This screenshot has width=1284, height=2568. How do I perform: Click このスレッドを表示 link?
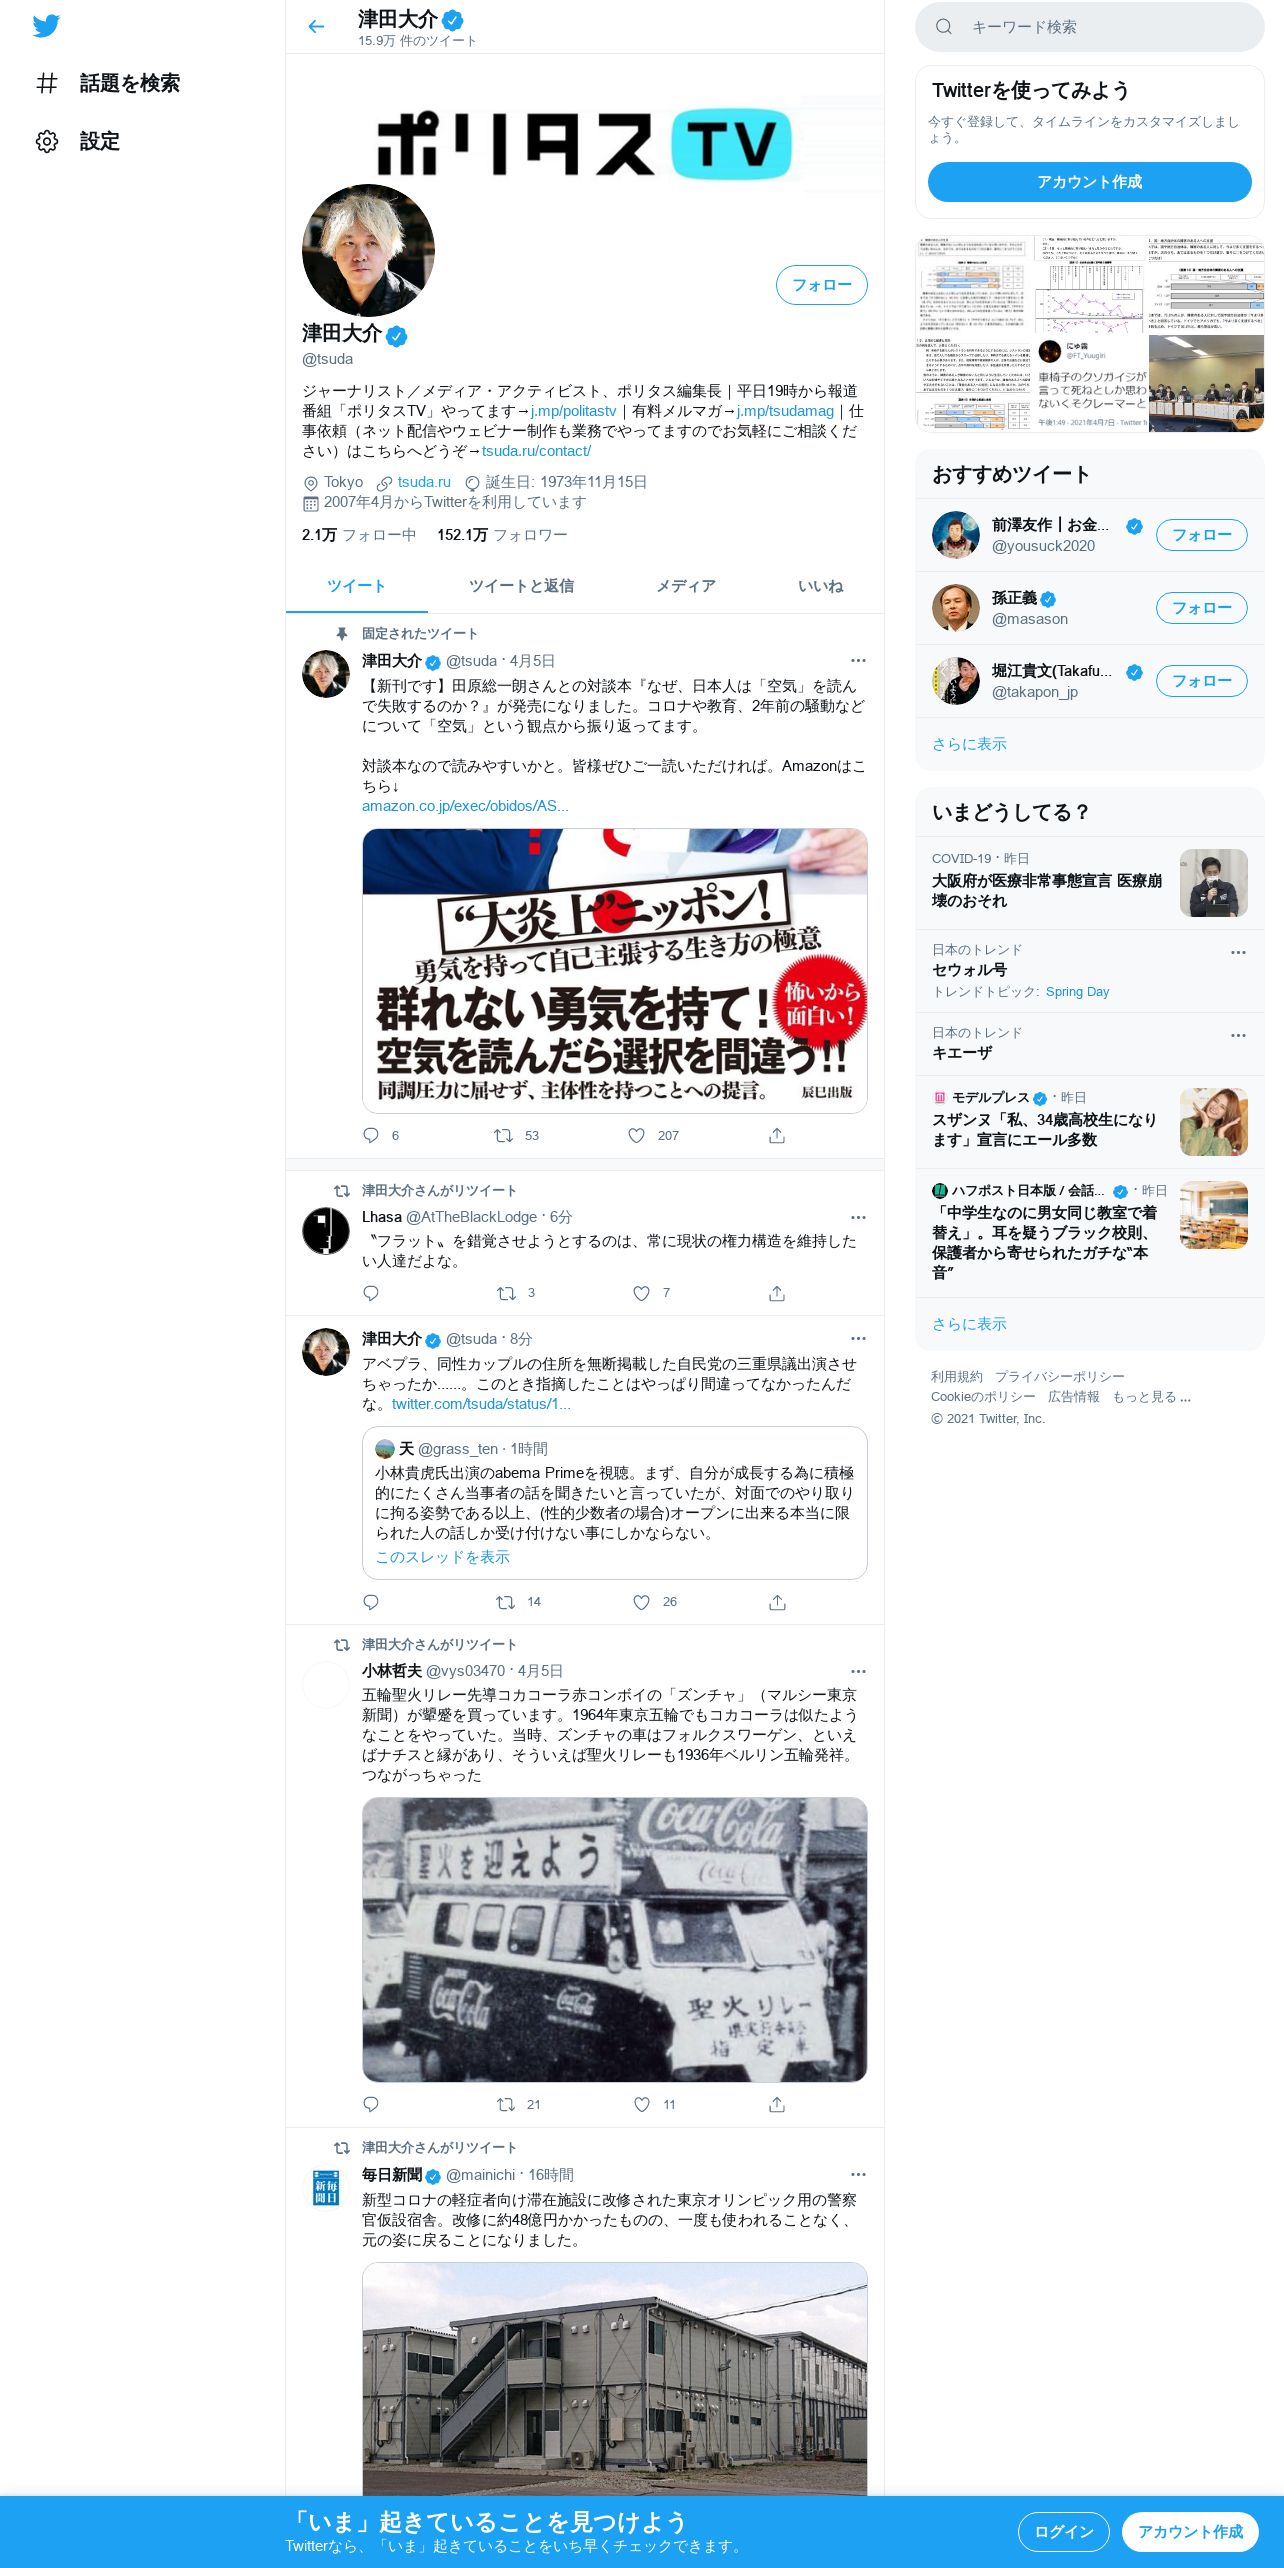coord(442,1557)
